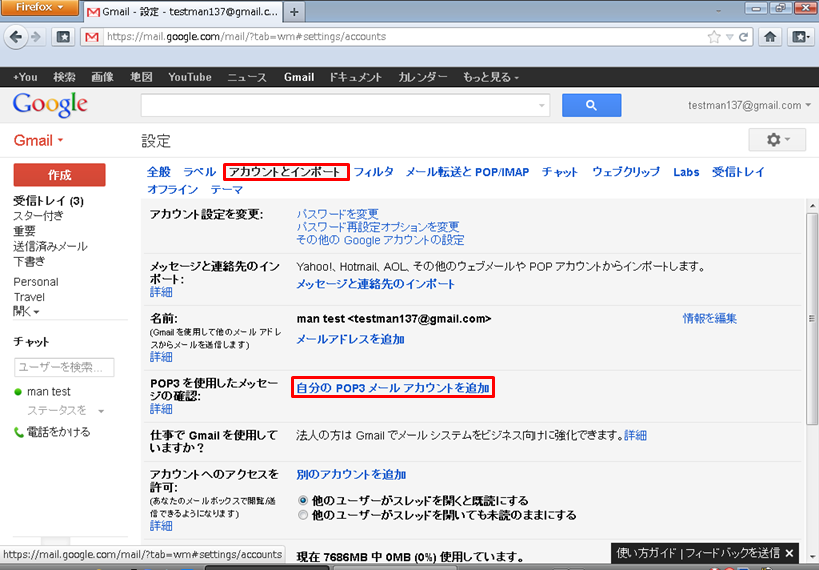The width and height of the screenshot is (819, 570).
Task: Open 受信トレイ (3) in the sidebar
Action: pyautogui.click(x=48, y=201)
